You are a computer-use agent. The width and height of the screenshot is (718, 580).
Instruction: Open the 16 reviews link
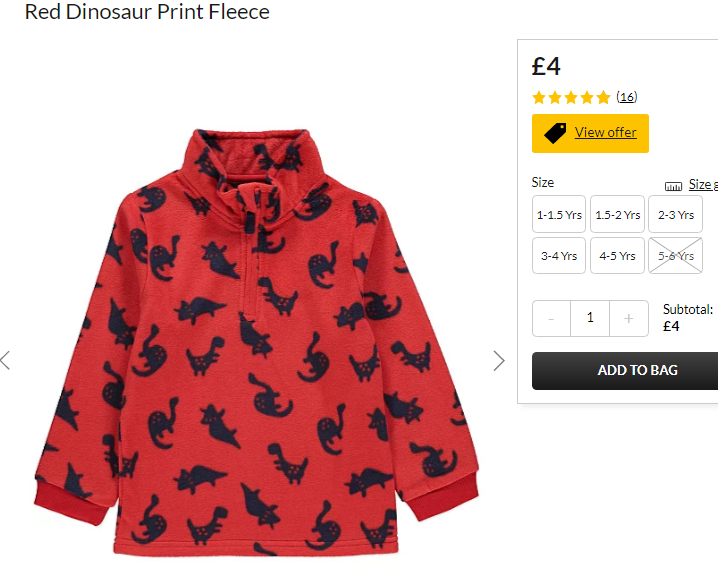[x=626, y=97]
